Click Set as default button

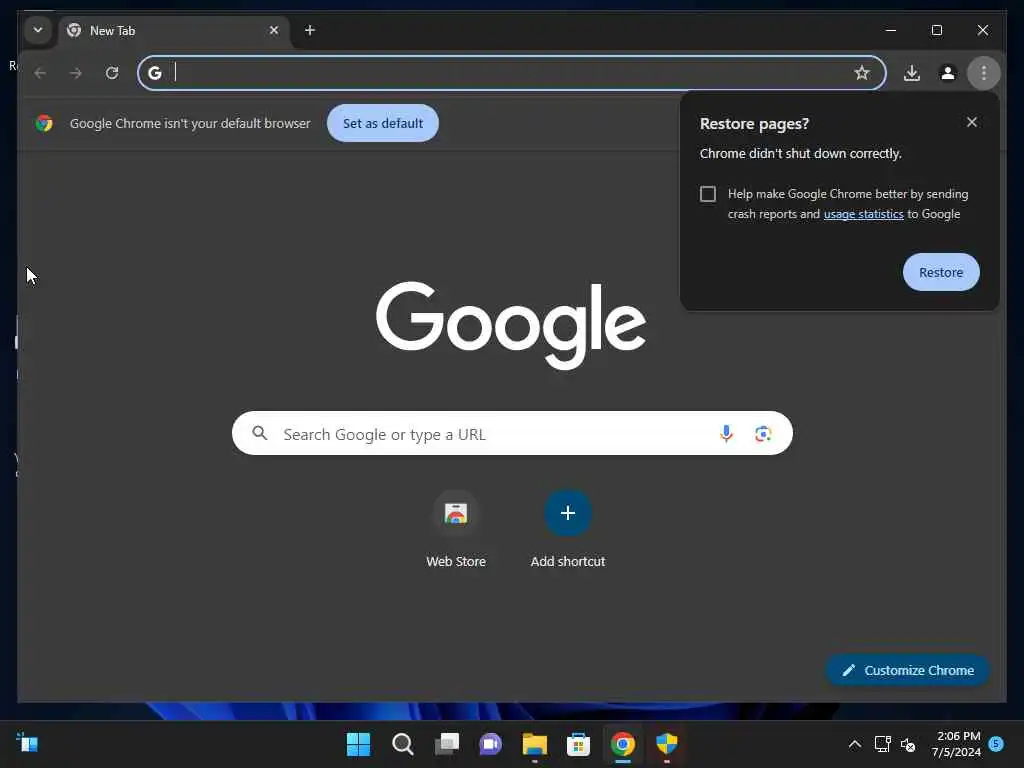pyautogui.click(x=383, y=123)
